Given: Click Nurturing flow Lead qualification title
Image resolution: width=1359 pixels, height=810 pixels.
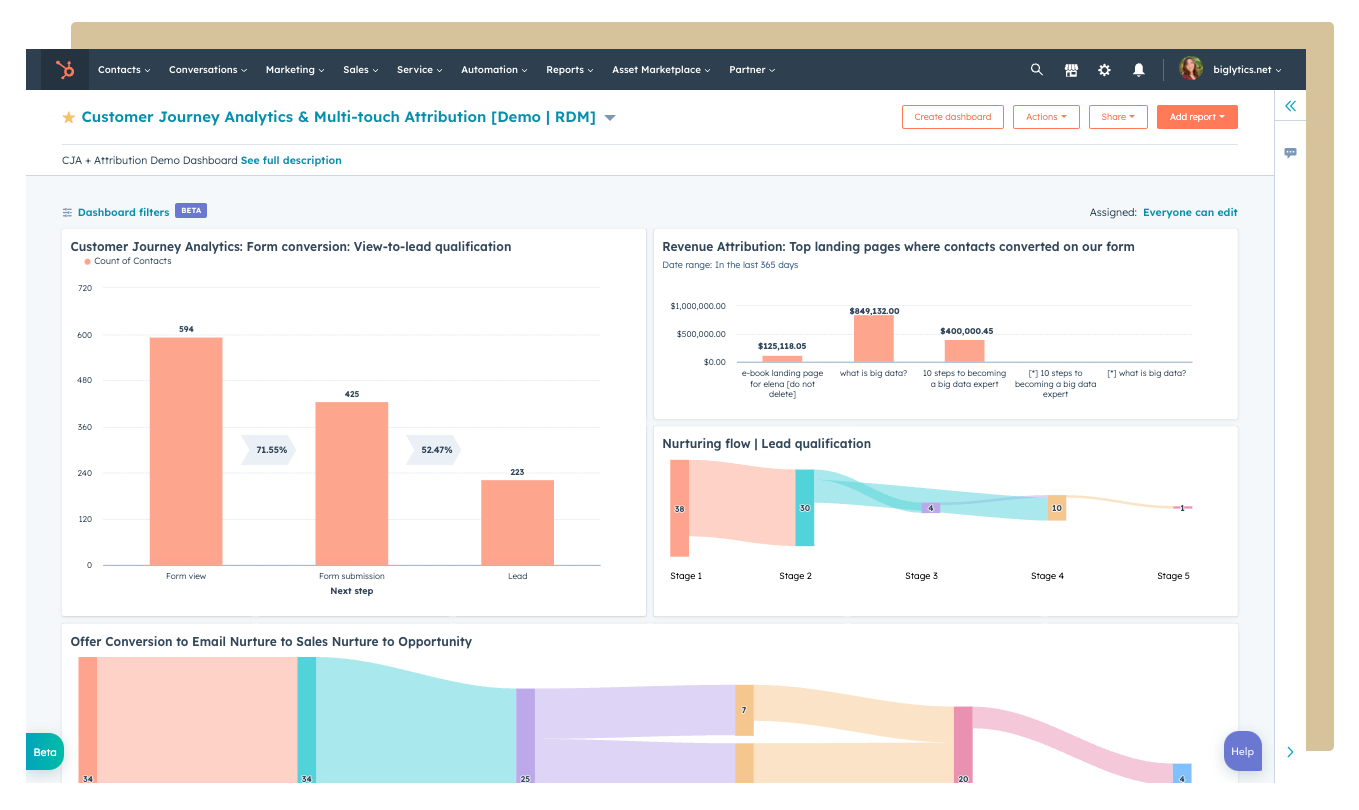Looking at the screenshot, I should [x=767, y=444].
